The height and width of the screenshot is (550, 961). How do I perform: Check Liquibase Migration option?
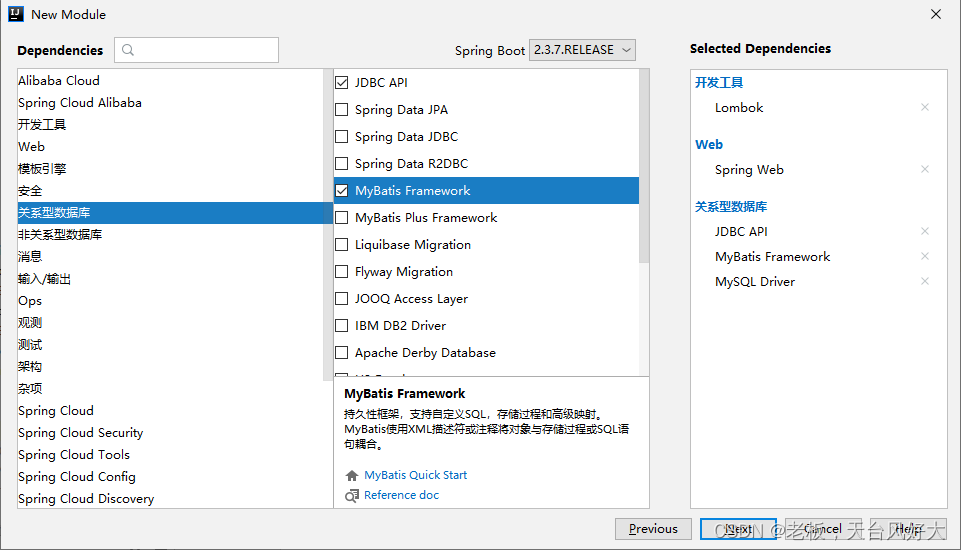coord(342,245)
